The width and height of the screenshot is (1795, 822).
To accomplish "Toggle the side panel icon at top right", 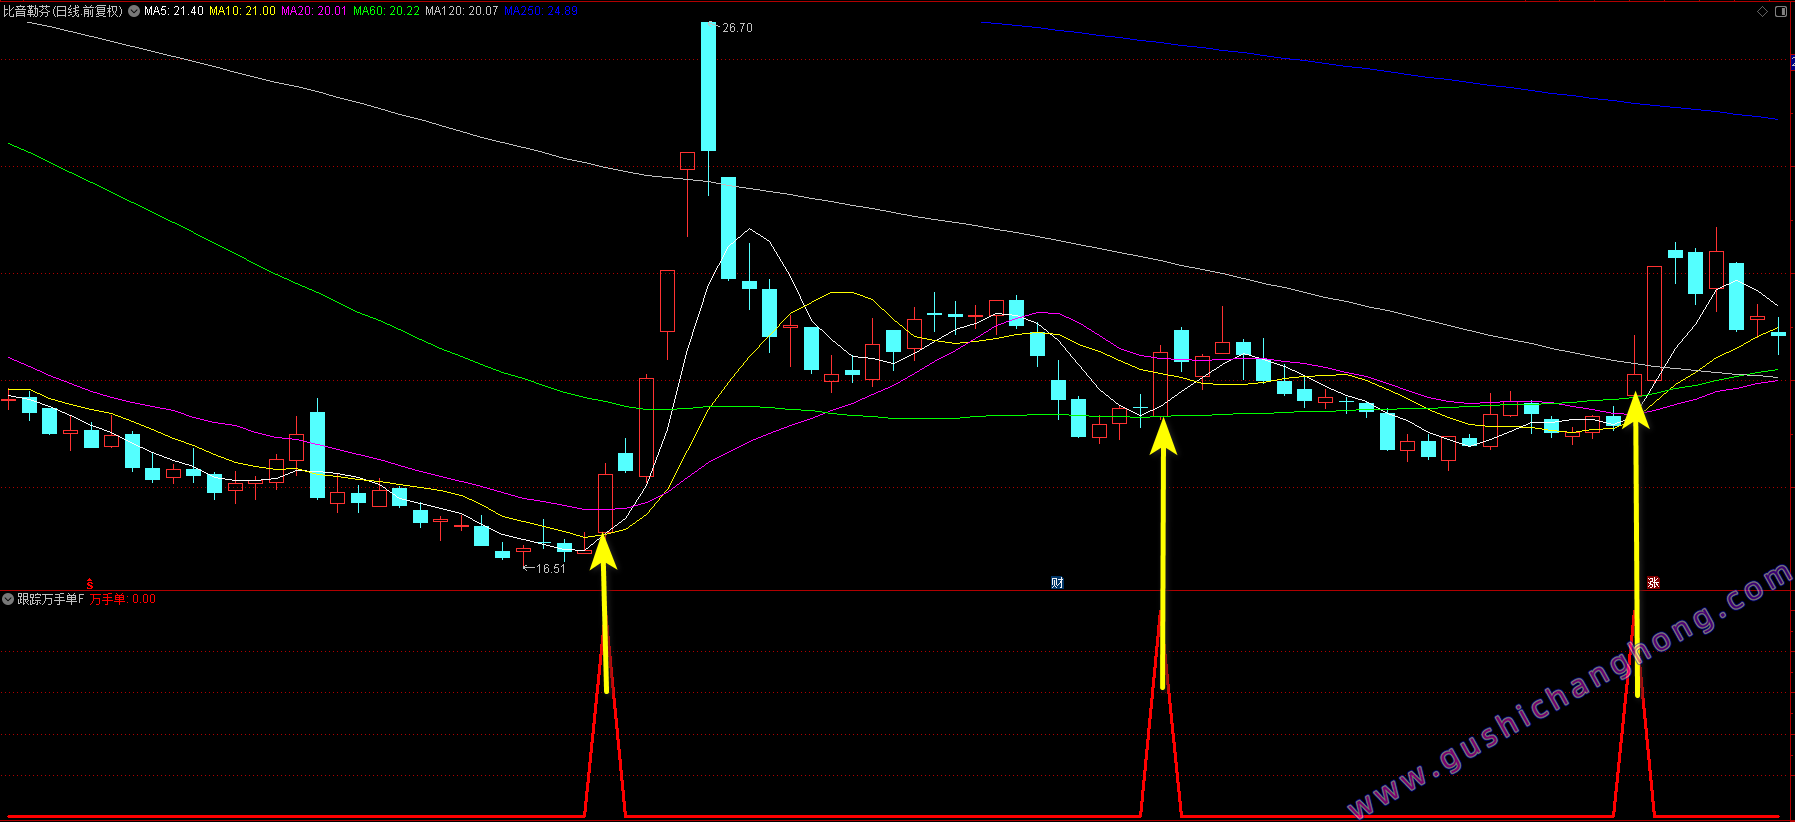I will pos(1780,11).
